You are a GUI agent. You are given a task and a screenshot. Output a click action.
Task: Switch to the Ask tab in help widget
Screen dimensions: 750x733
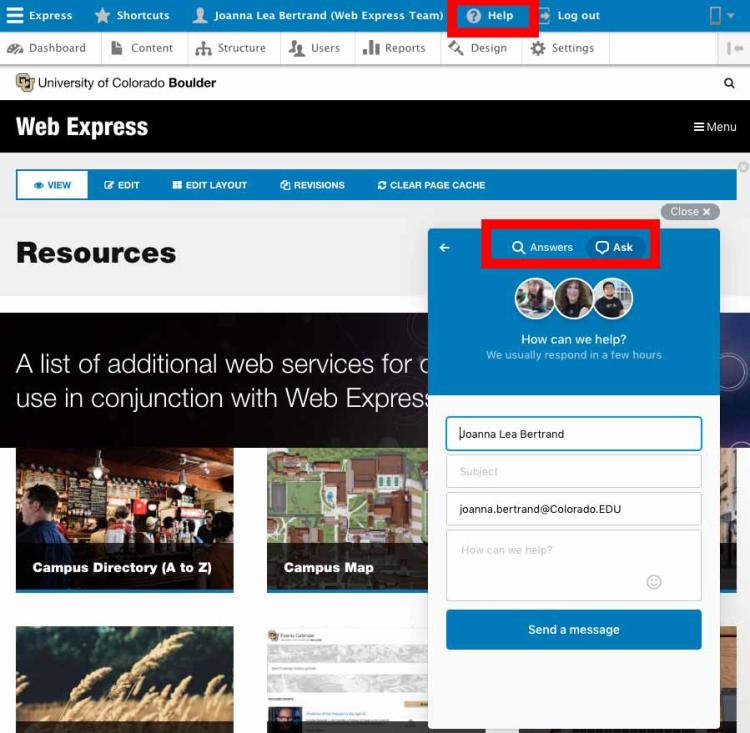pyautogui.click(x=614, y=247)
